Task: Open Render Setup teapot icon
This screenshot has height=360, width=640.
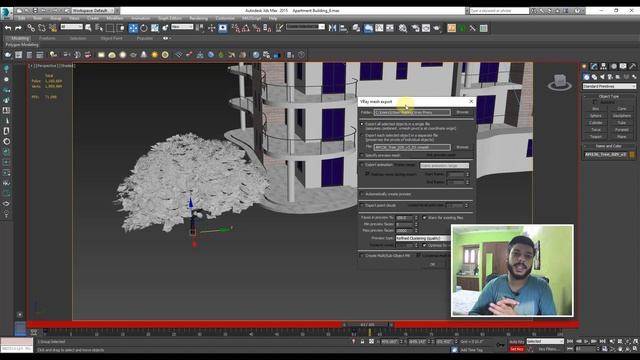Action: 416,28
